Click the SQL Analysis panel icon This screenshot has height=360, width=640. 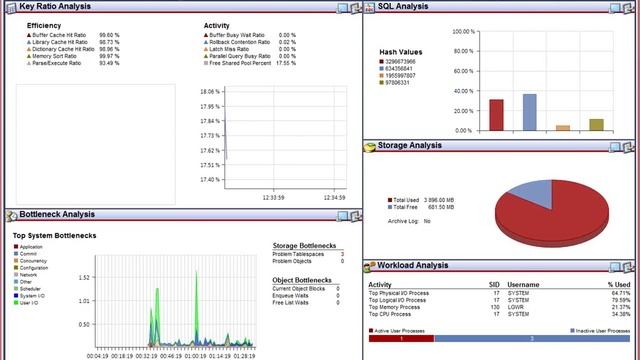[x=369, y=8]
